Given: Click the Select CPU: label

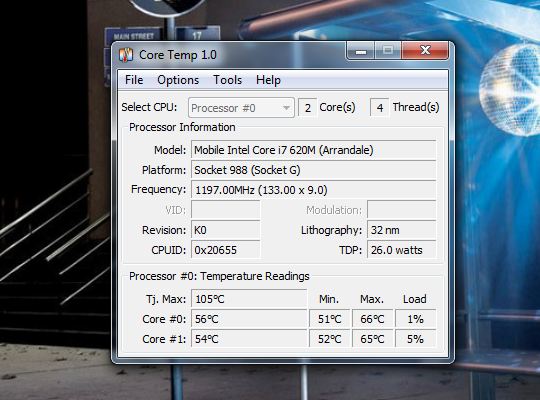Looking at the screenshot, I should pyautogui.click(x=149, y=107).
